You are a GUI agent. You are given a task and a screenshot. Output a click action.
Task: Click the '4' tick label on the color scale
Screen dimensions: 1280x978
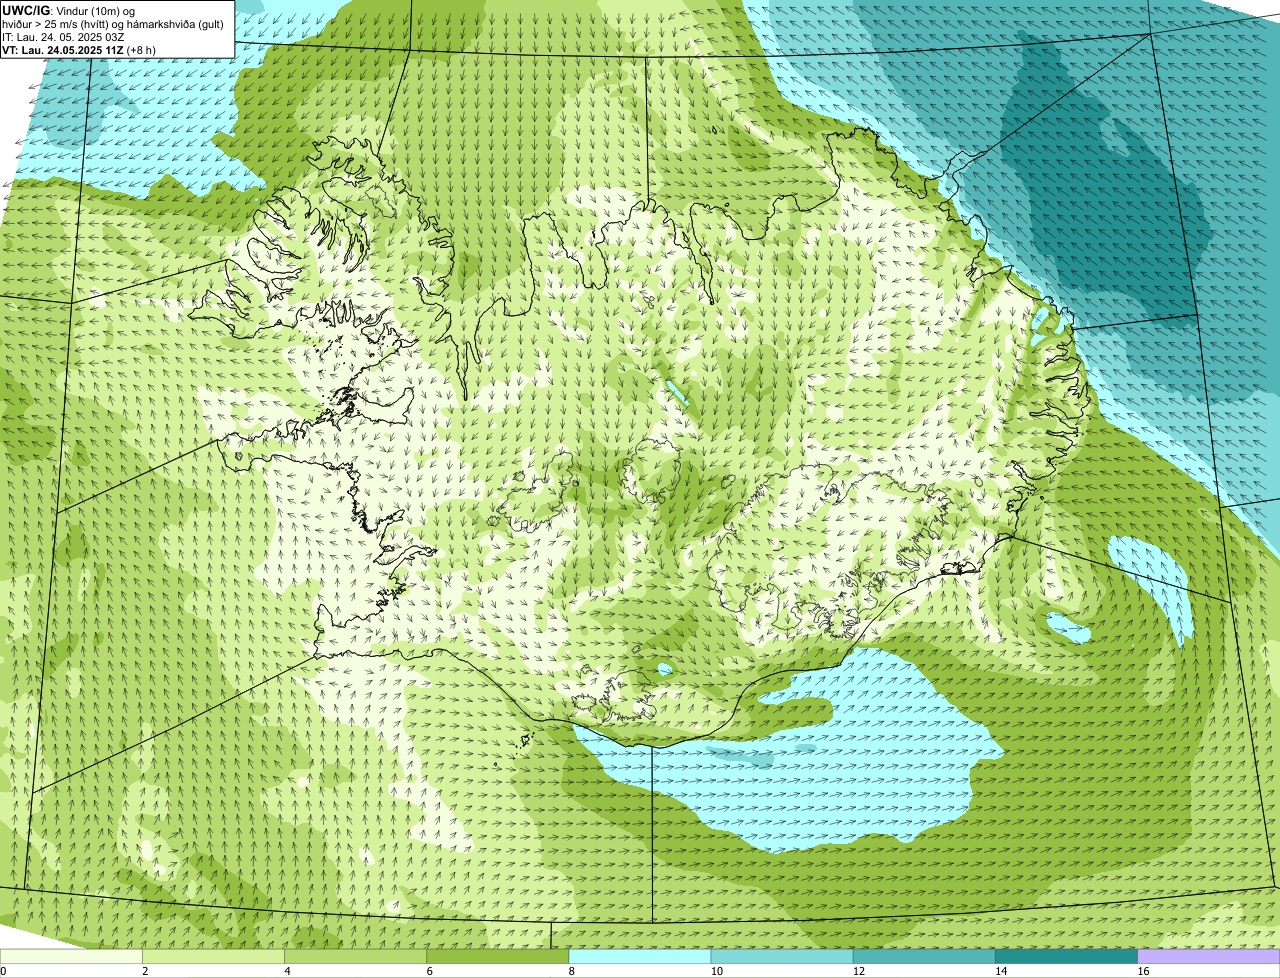(287, 971)
